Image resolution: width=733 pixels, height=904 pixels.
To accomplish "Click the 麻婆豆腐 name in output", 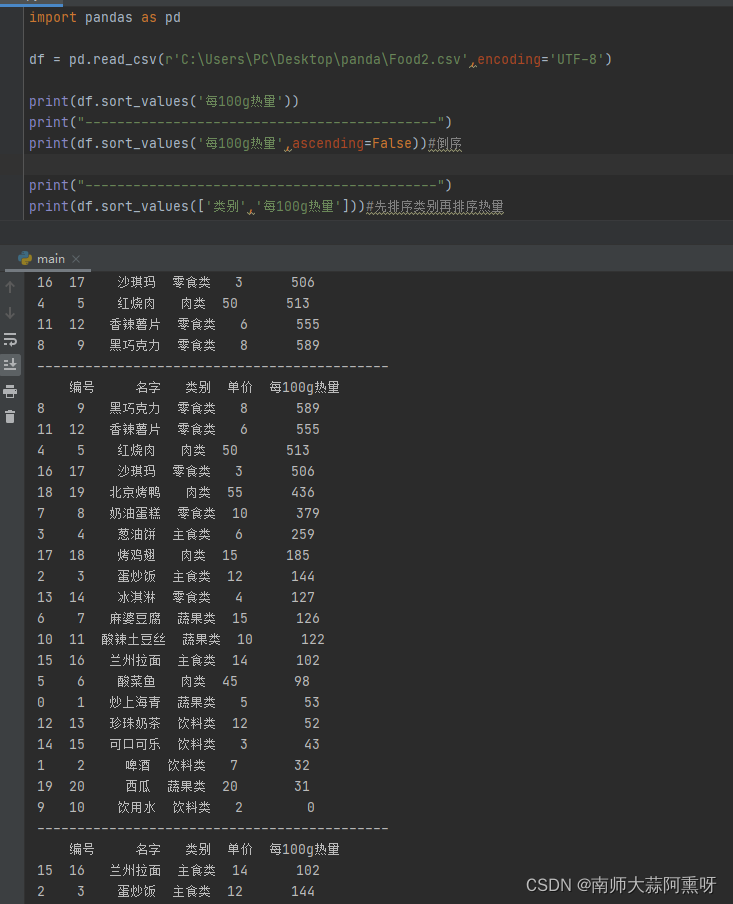I will point(135,618).
